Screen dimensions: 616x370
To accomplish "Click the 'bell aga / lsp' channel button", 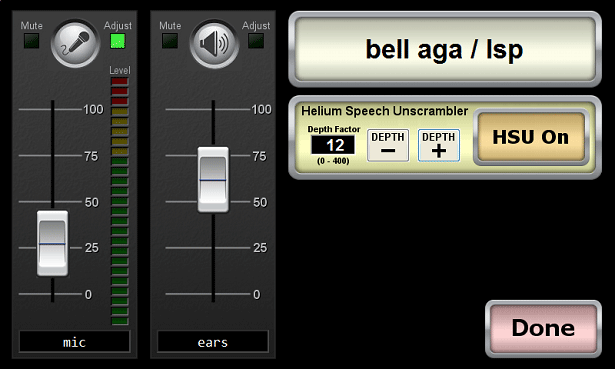I will click(445, 49).
